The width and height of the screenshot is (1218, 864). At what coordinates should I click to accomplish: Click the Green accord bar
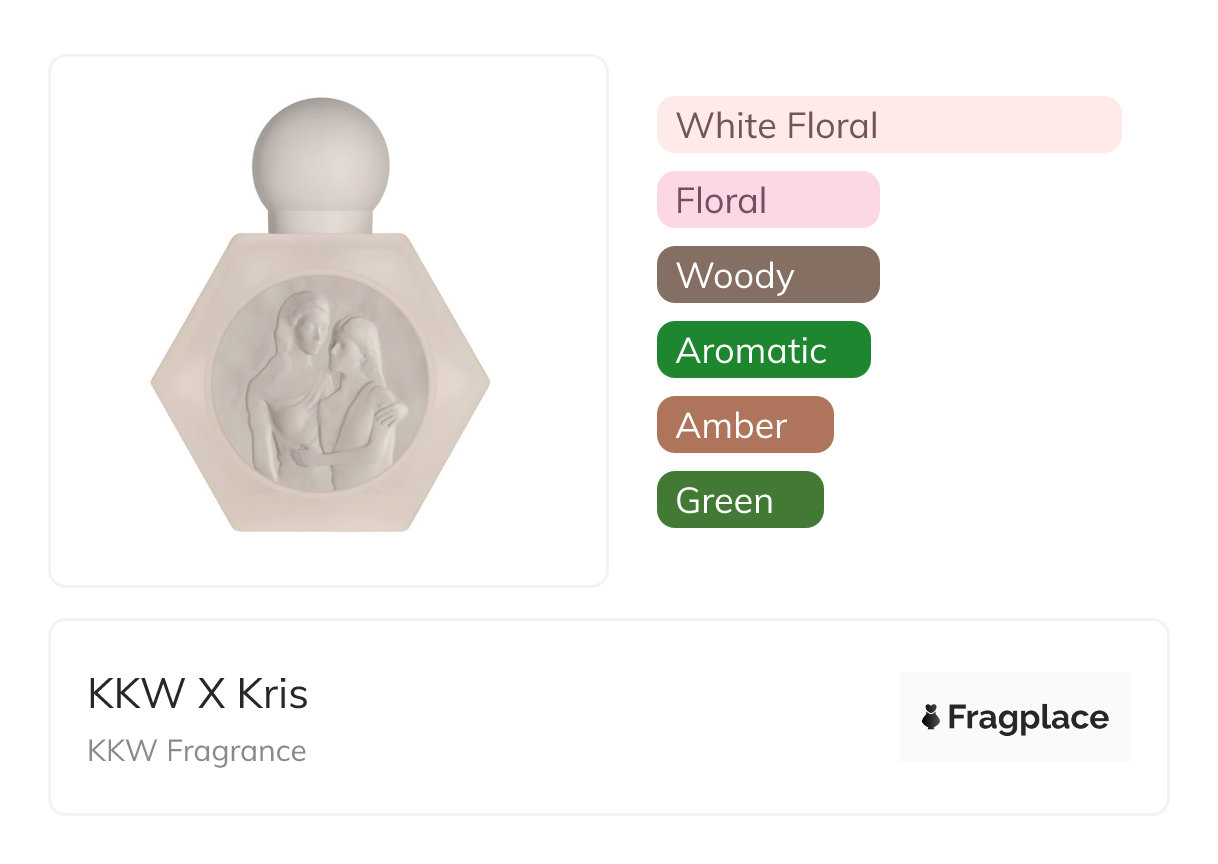pos(739,500)
